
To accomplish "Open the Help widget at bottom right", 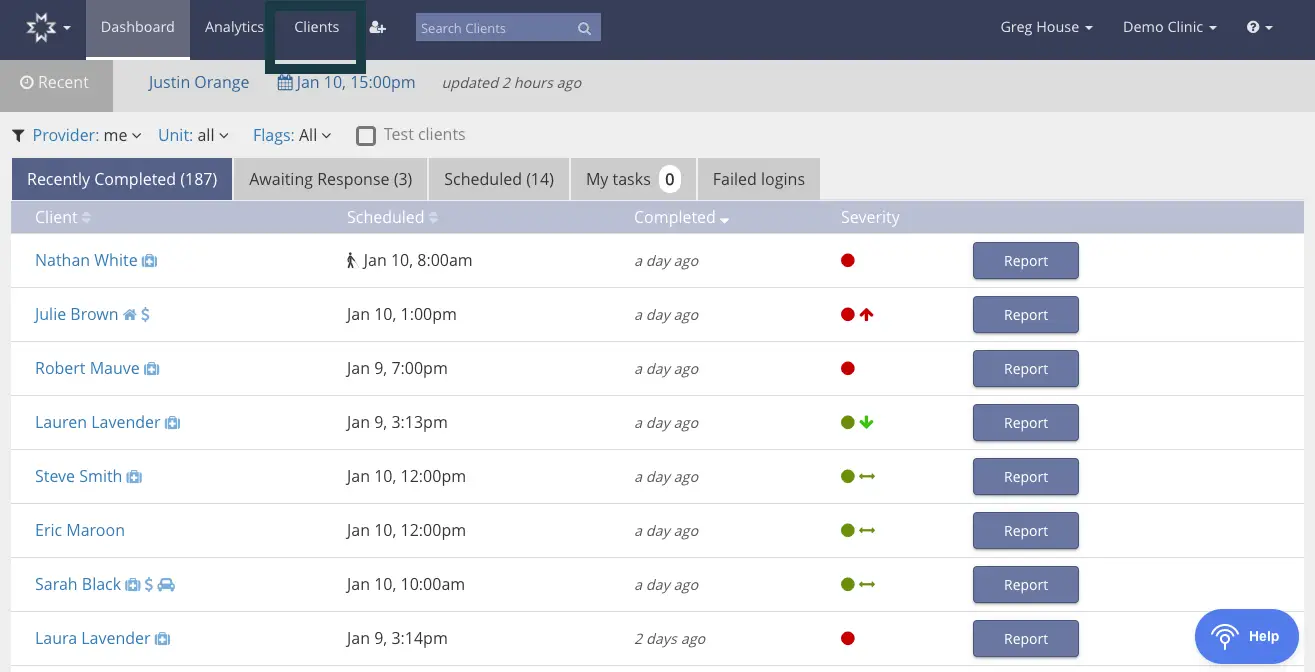I will (1246, 636).
